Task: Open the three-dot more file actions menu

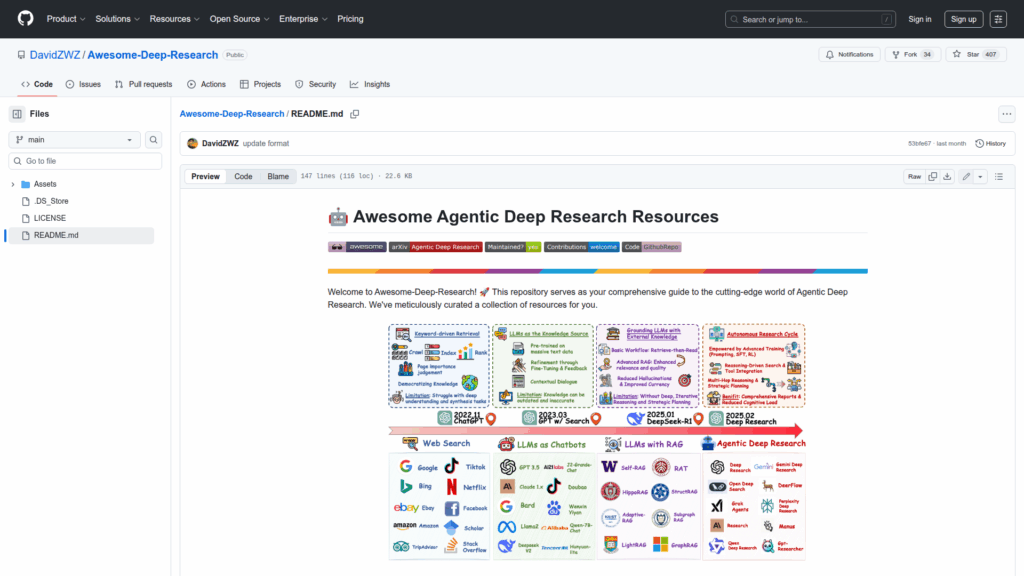Action: (1006, 114)
